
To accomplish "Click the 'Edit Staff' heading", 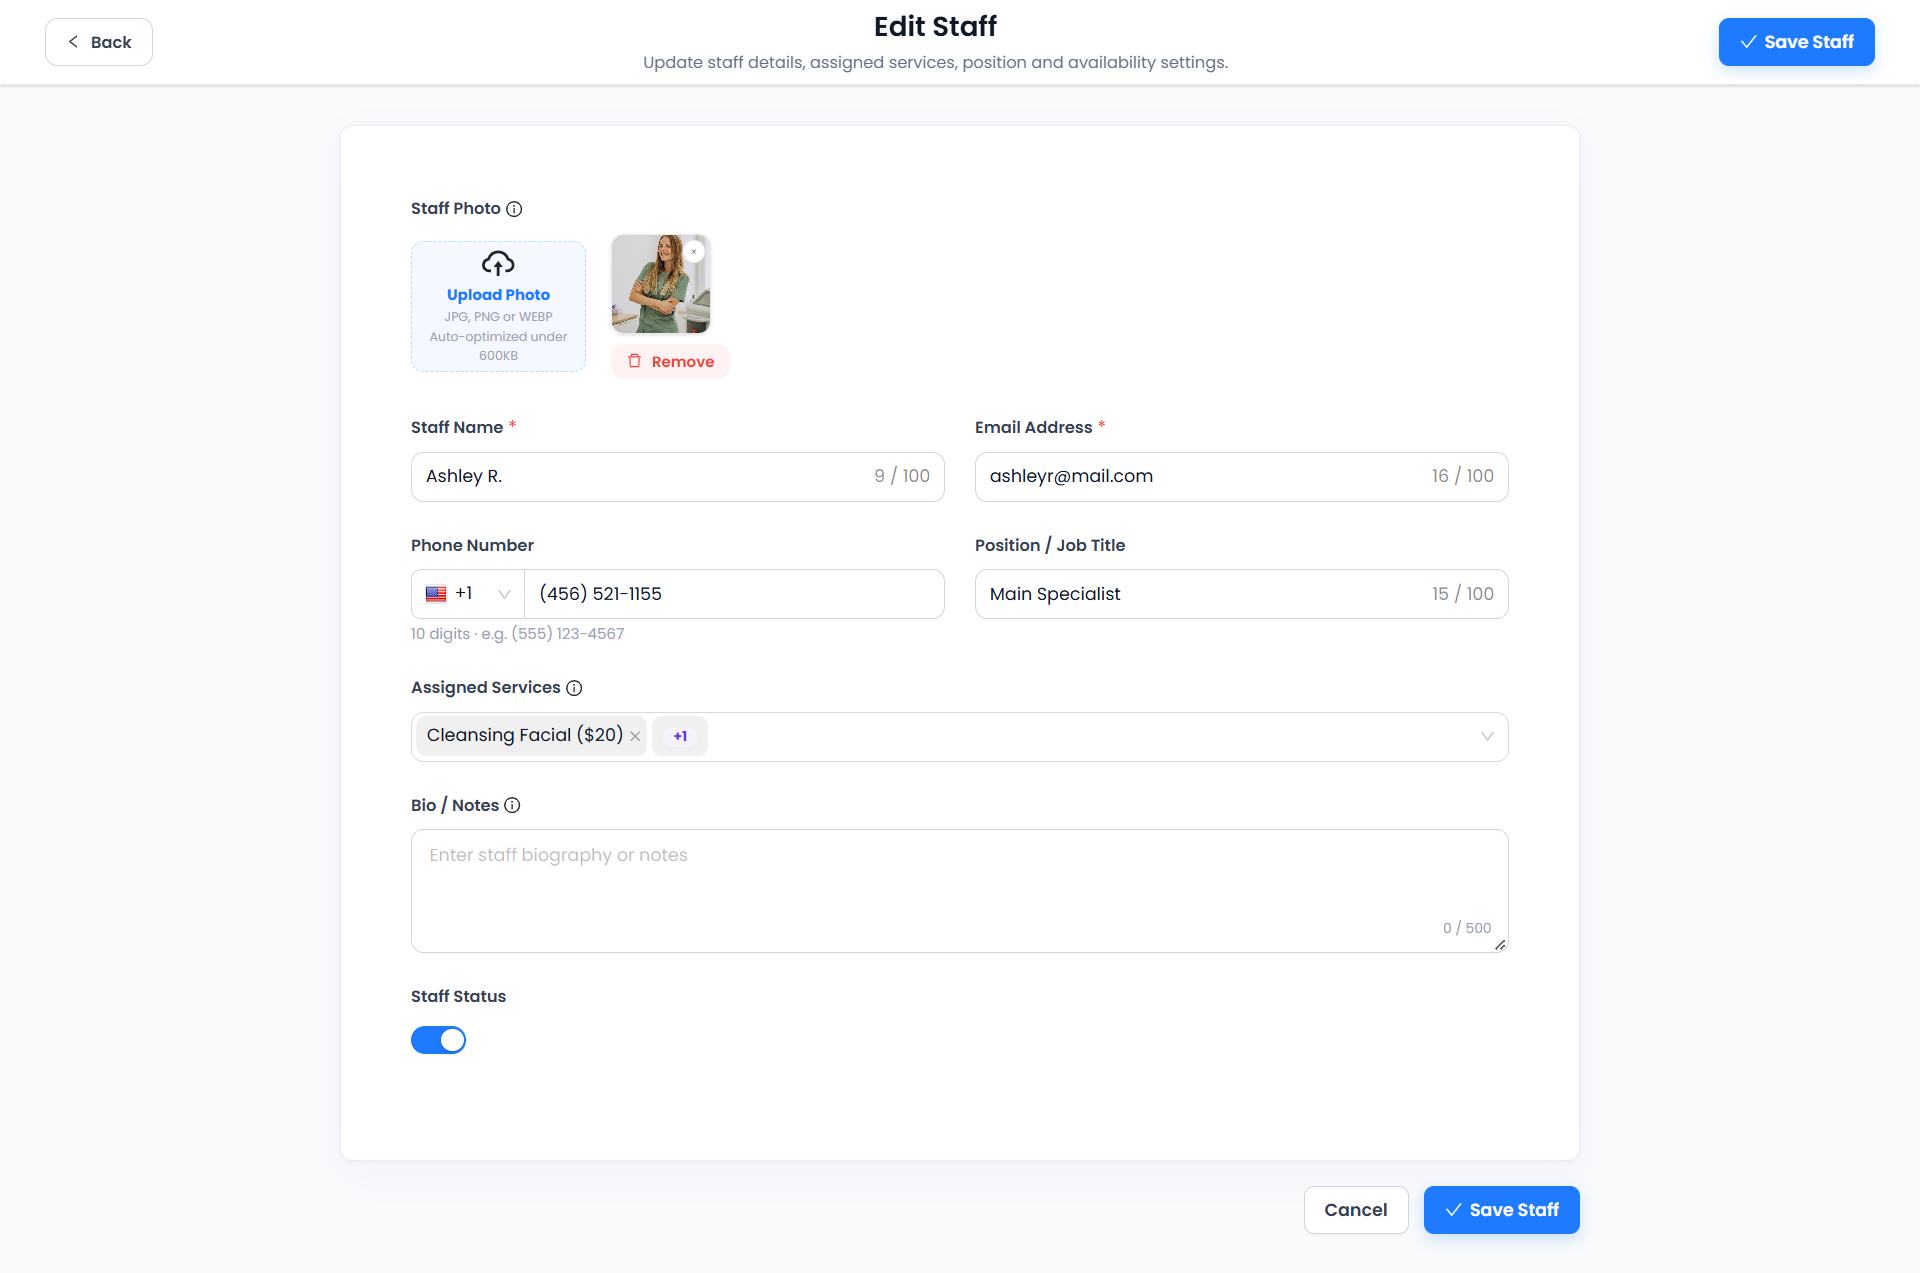I will click(935, 26).
